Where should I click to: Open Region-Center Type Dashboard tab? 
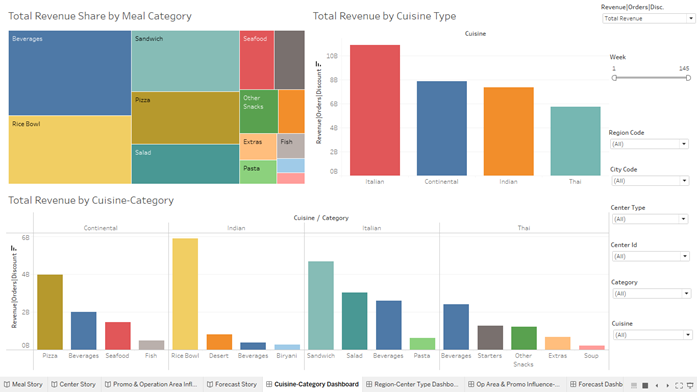[412, 384]
